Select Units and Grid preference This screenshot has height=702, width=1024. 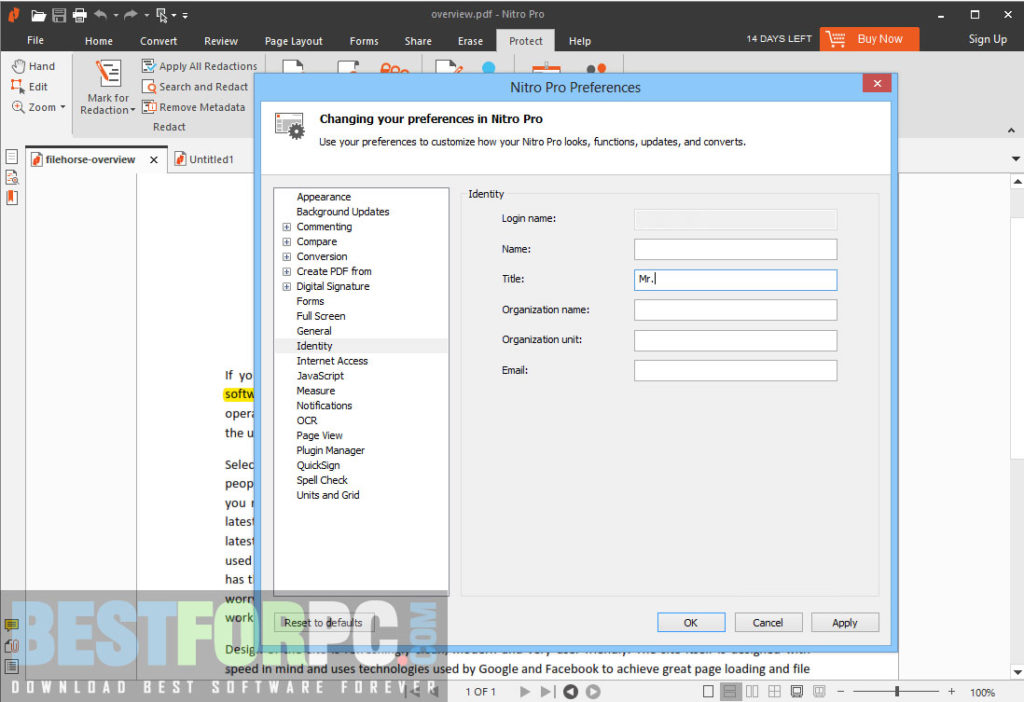[x=328, y=495]
